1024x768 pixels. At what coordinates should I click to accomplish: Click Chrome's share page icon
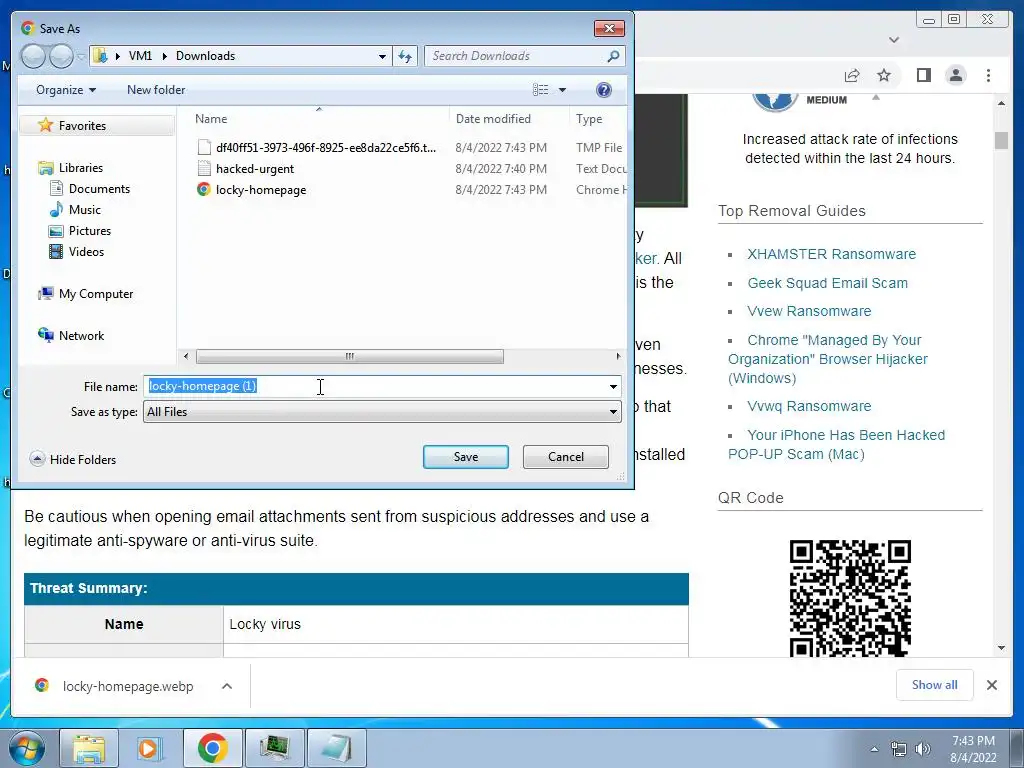click(x=852, y=76)
